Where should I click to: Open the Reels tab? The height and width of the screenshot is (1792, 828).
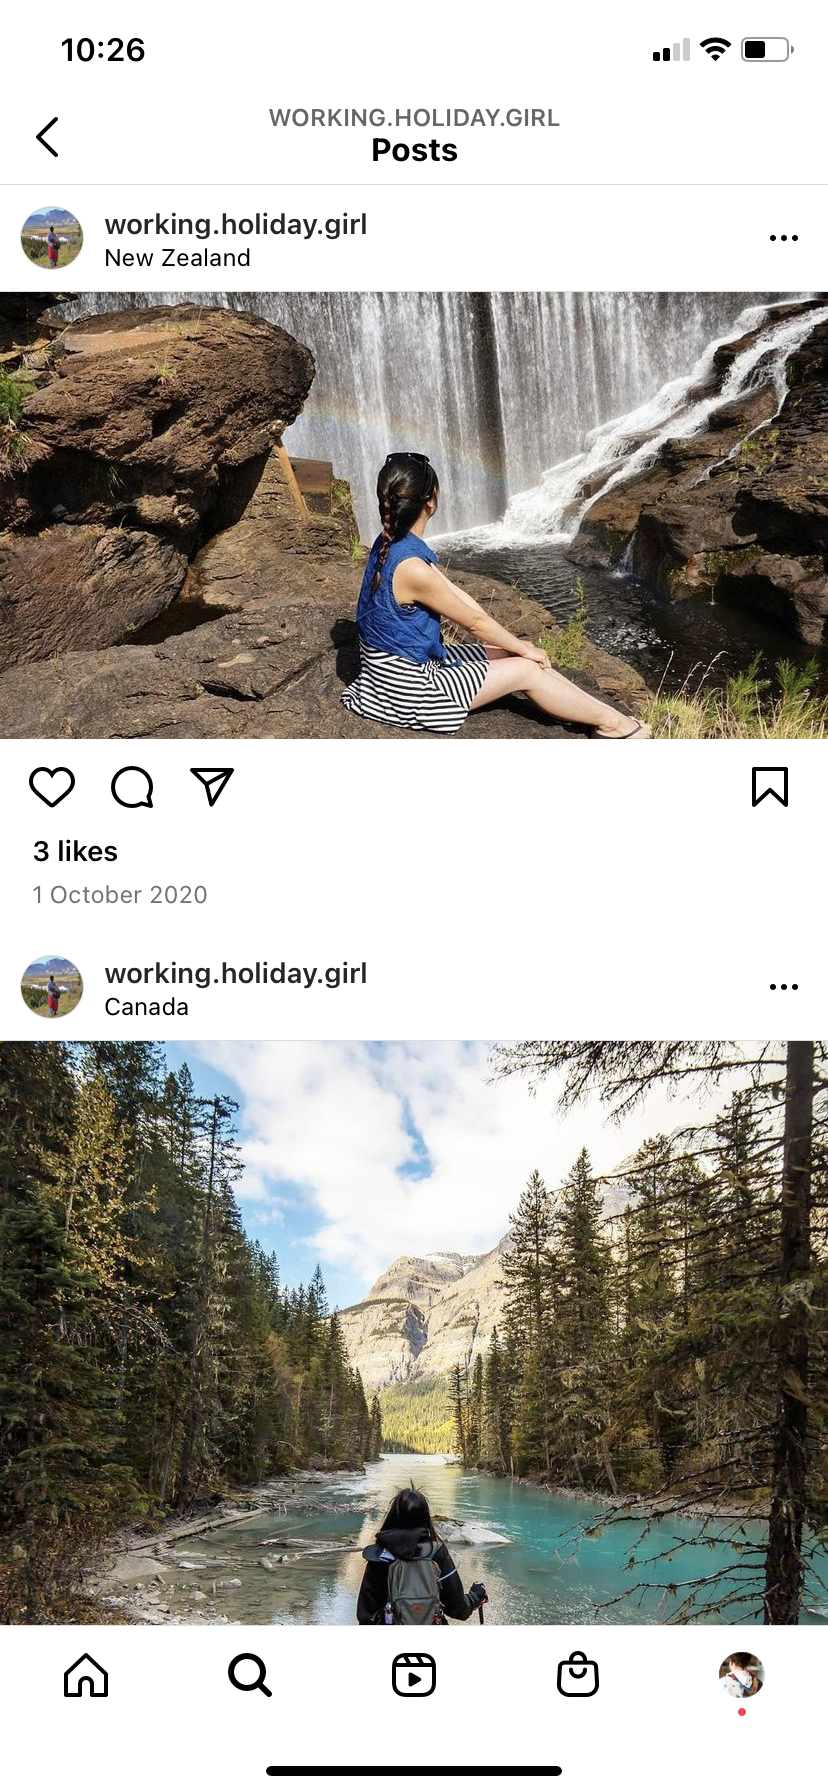click(x=414, y=1675)
